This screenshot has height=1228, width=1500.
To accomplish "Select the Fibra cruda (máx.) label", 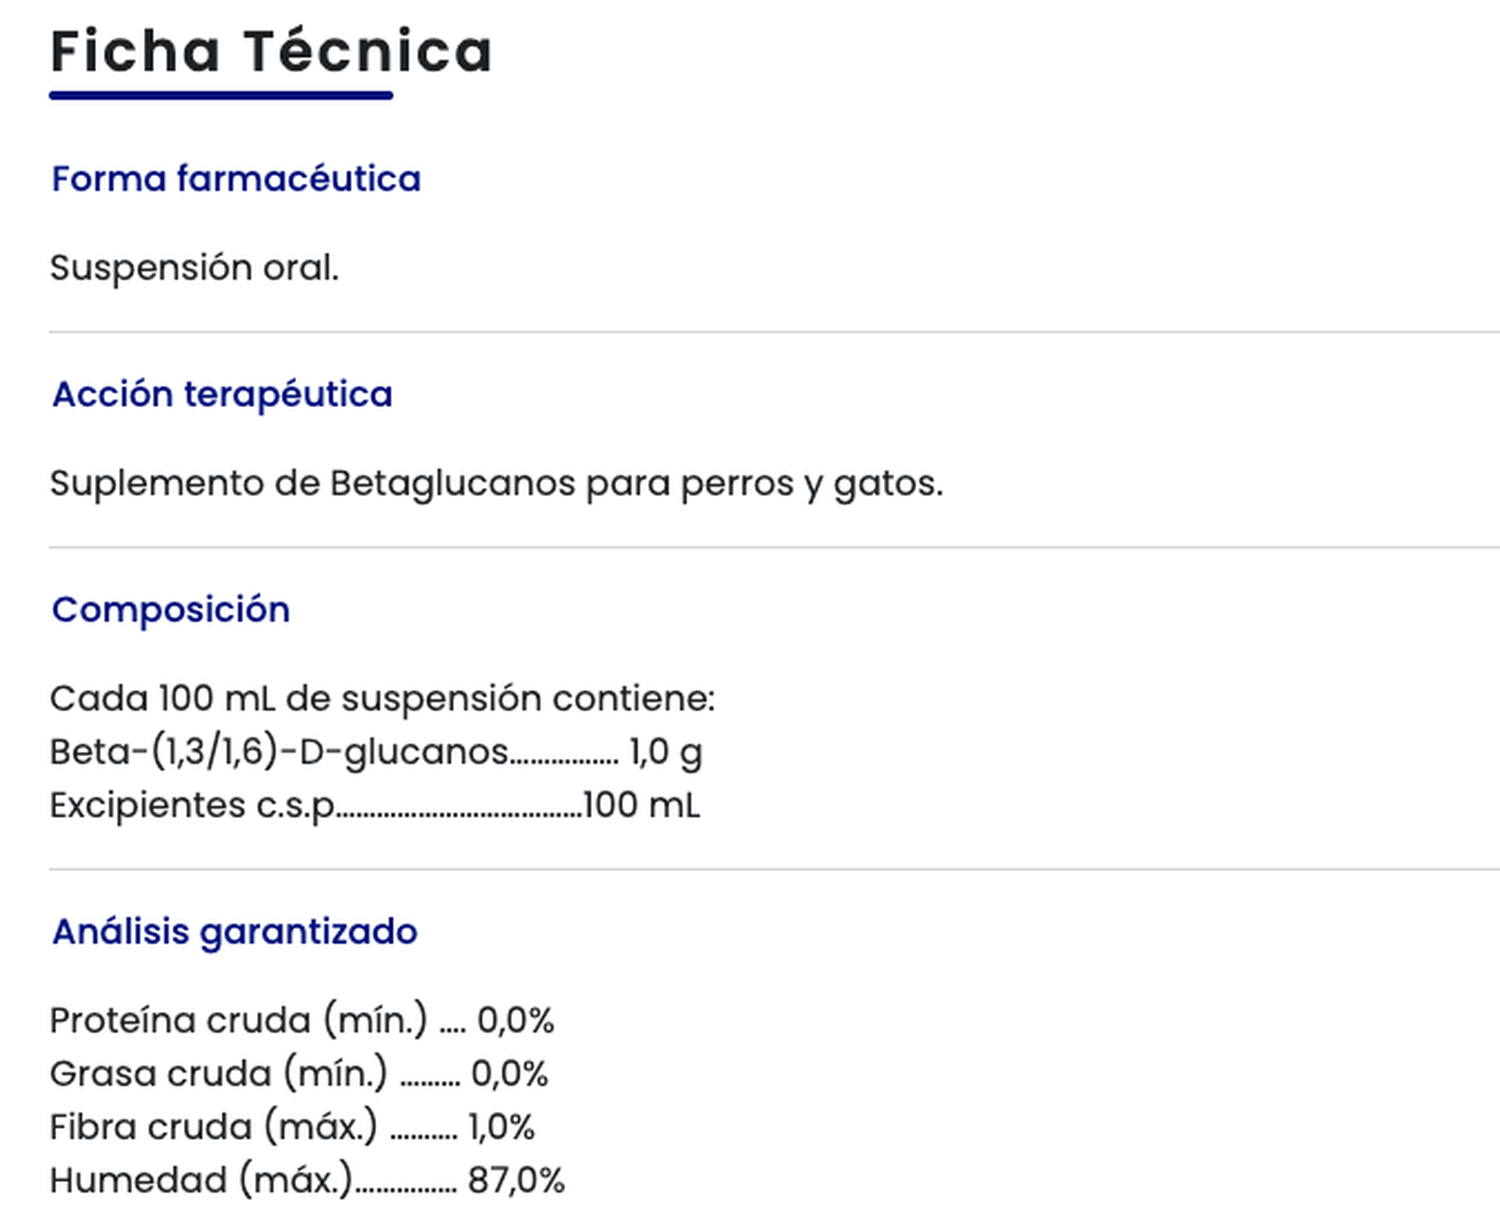I will pos(213,1127).
